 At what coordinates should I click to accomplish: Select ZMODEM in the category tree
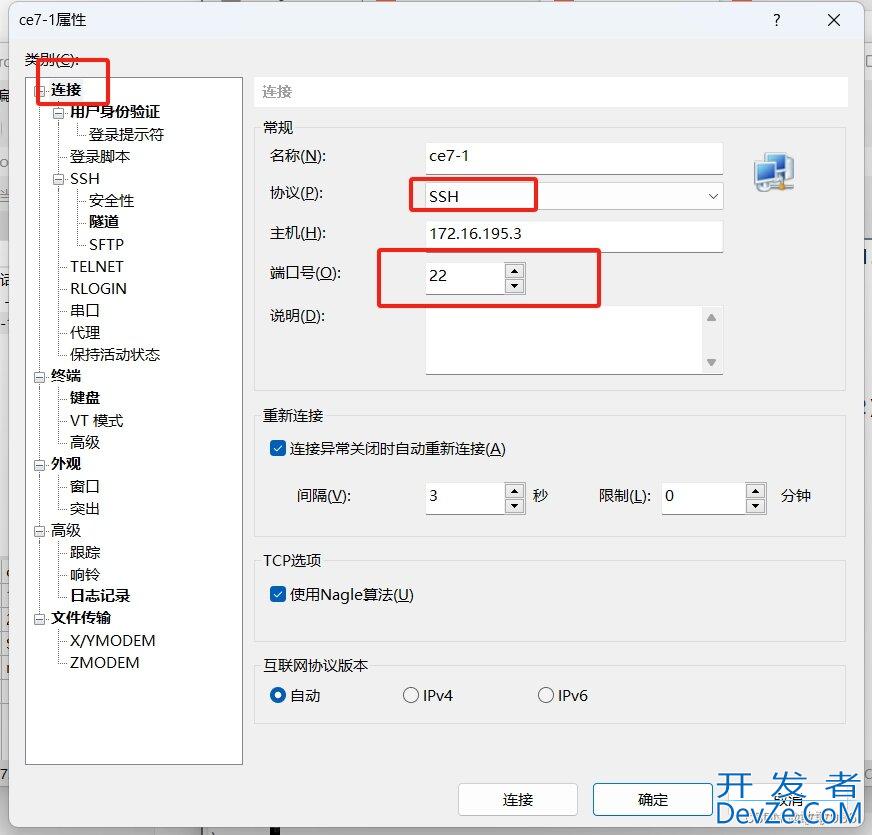[105, 662]
